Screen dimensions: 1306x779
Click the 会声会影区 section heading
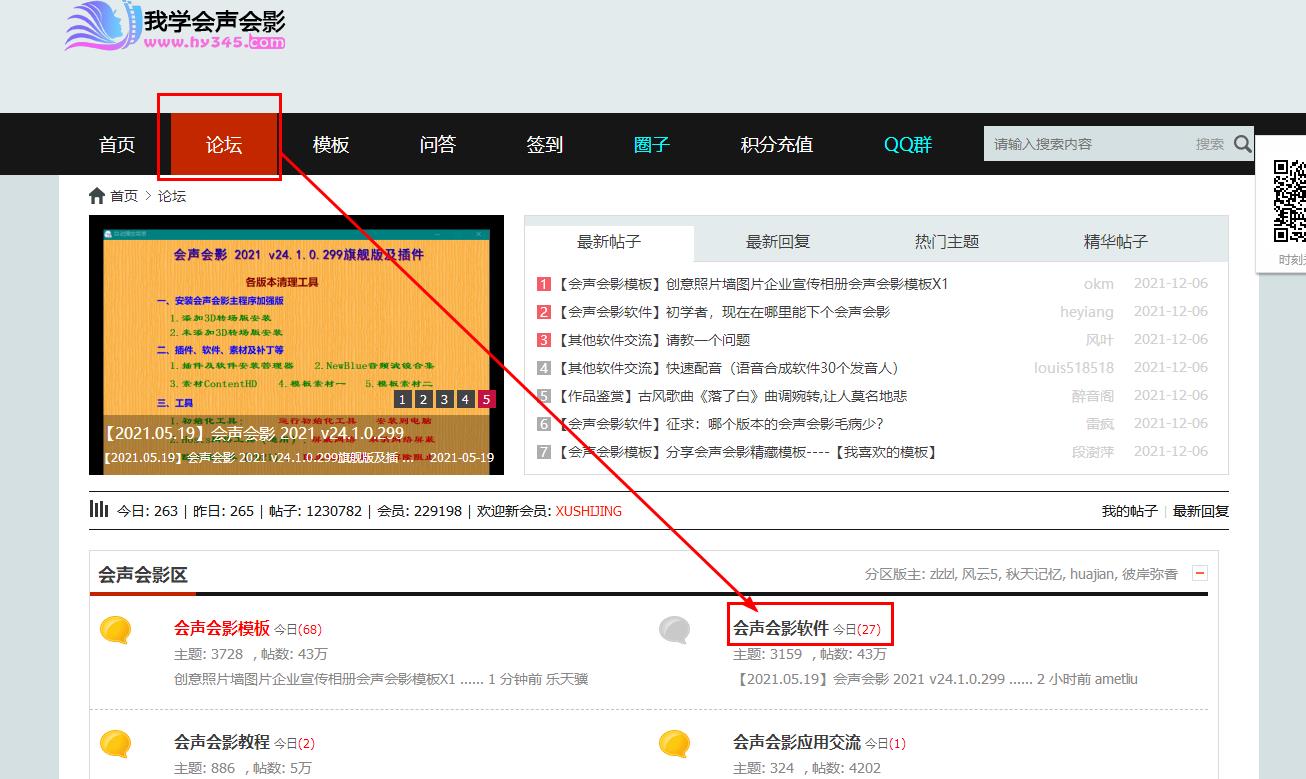click(x=142, y=575)
